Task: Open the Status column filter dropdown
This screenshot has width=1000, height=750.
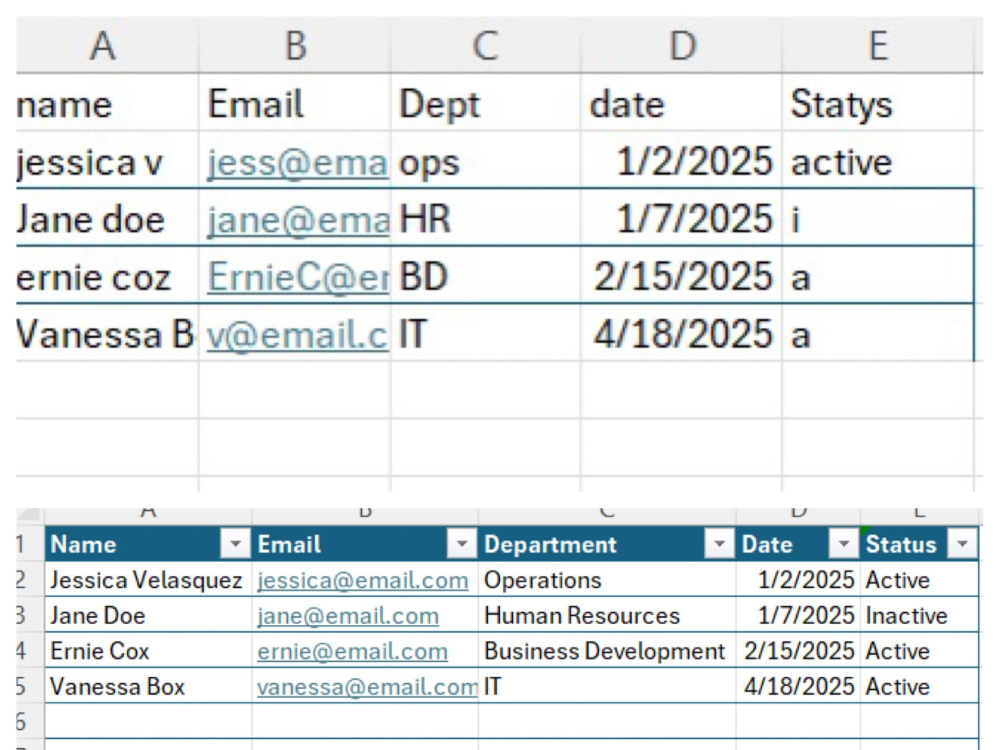Action: point(962,544)
